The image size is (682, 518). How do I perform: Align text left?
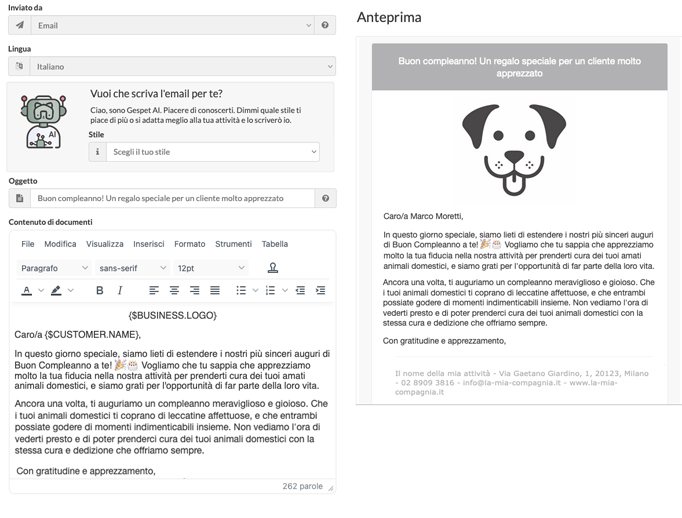coord(154,291)
